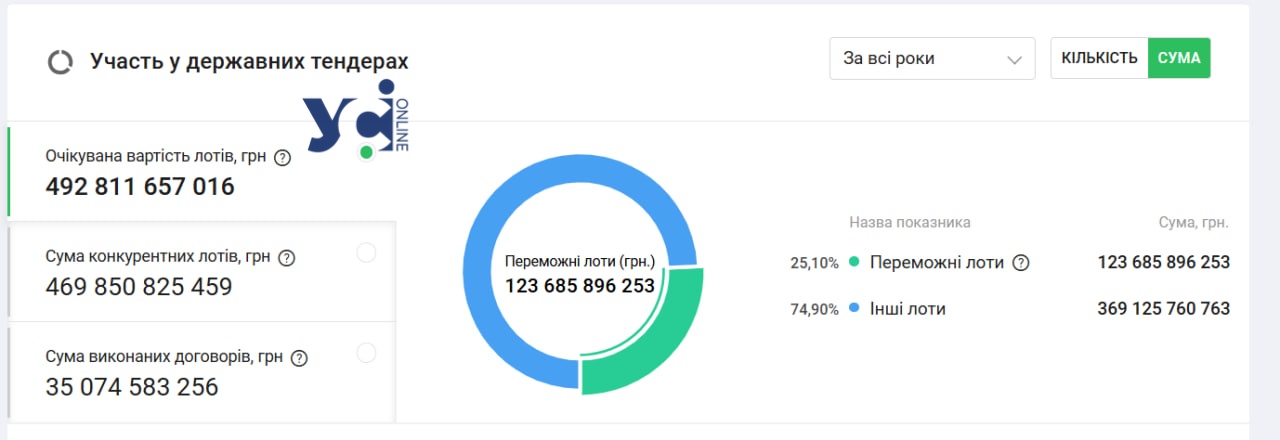Image resolution: width=1280 pixels, height=440 pixels.
Task: Select the Сума виконаних договорів radio button
Action: (x=366, y=353)
